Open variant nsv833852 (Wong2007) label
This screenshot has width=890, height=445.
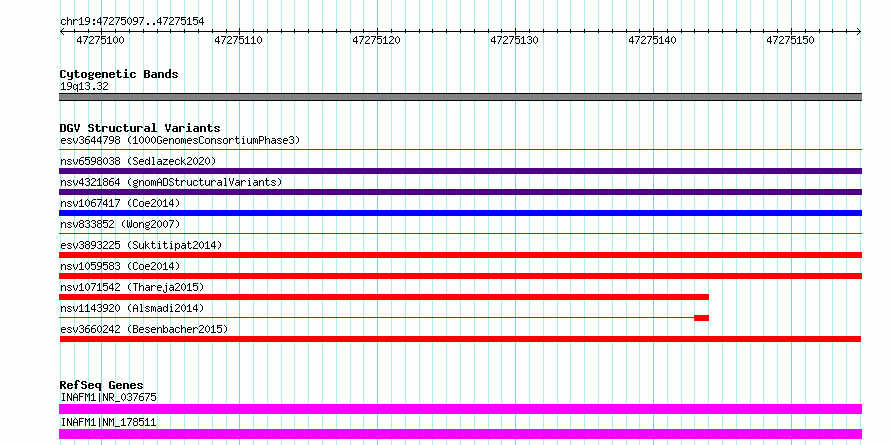pos(120,224)
